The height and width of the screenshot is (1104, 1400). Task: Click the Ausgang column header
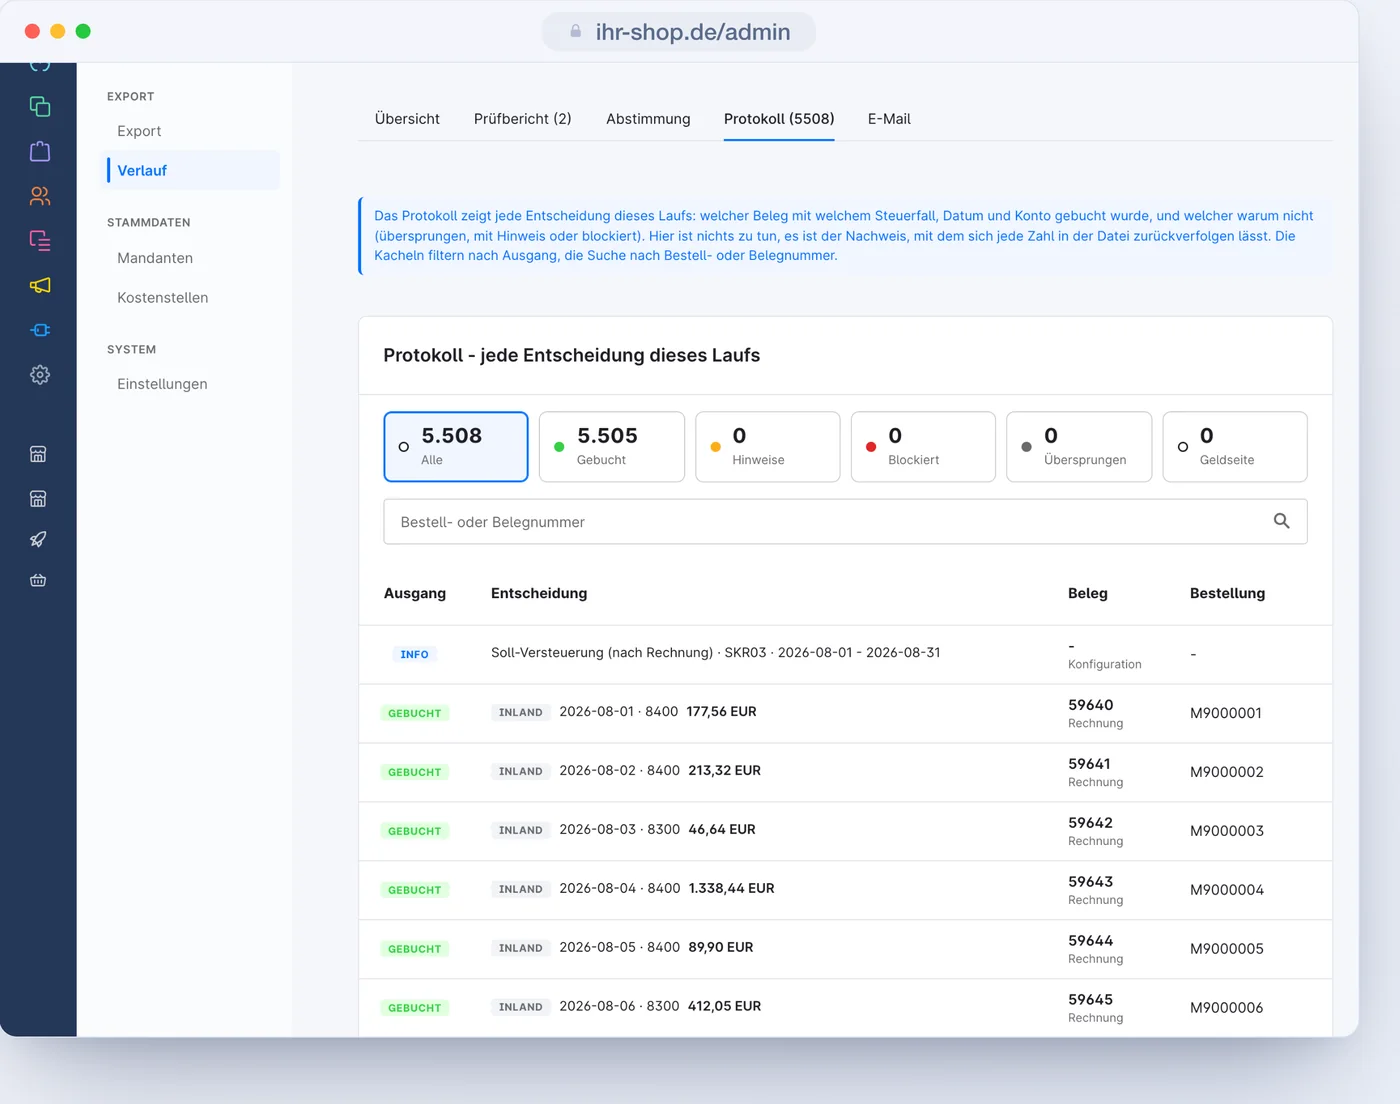(415, 593)
